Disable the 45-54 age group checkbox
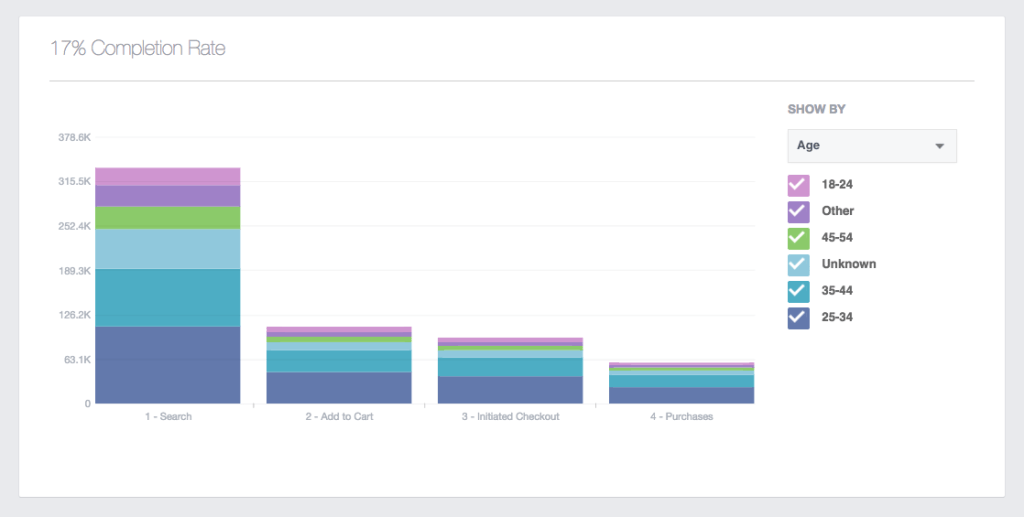1024x517 pixels. click(798, 238)
